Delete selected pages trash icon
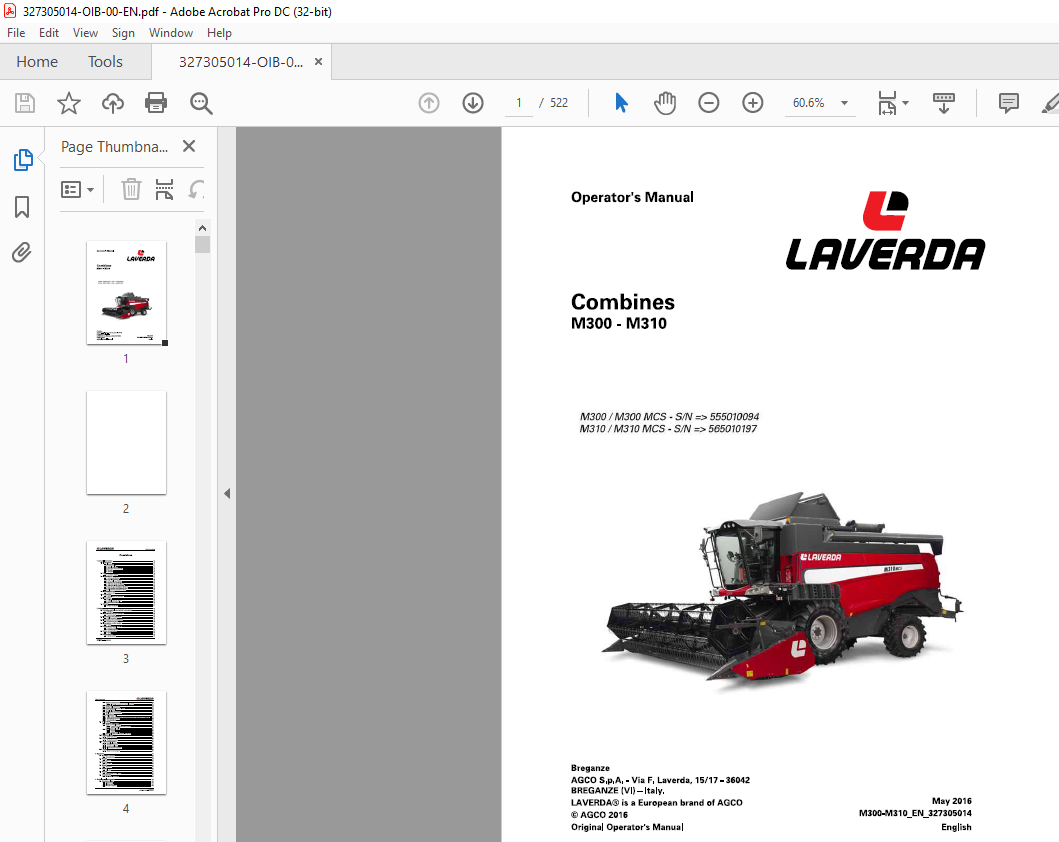The height and width of the screenshot is (842, 1059). coord(131,189)
